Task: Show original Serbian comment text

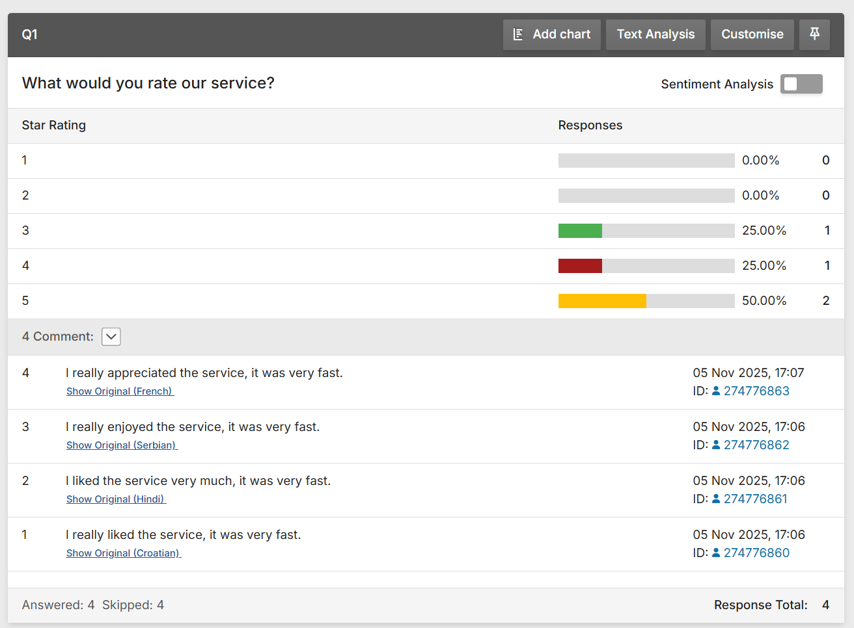Action: click(121, 445)
